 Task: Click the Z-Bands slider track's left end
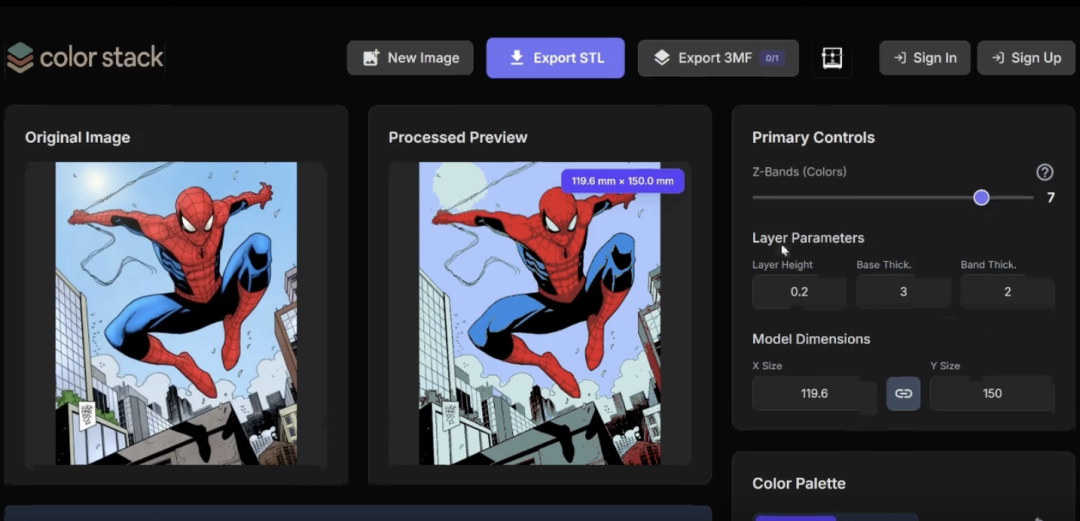(x=756, y=198)
